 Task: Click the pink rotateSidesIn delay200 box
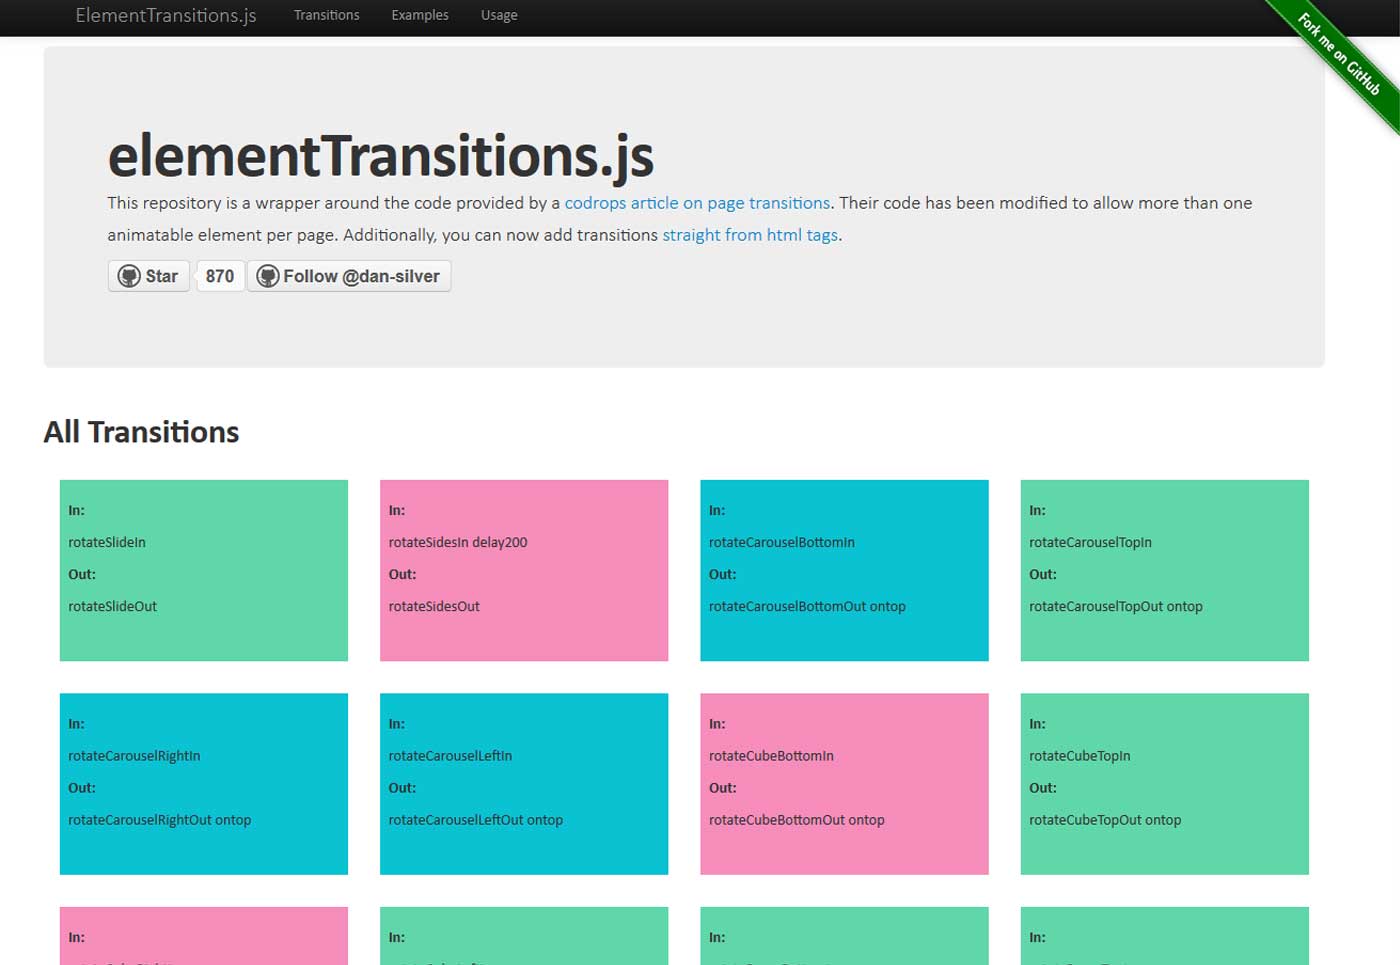(x=524, y=570)
